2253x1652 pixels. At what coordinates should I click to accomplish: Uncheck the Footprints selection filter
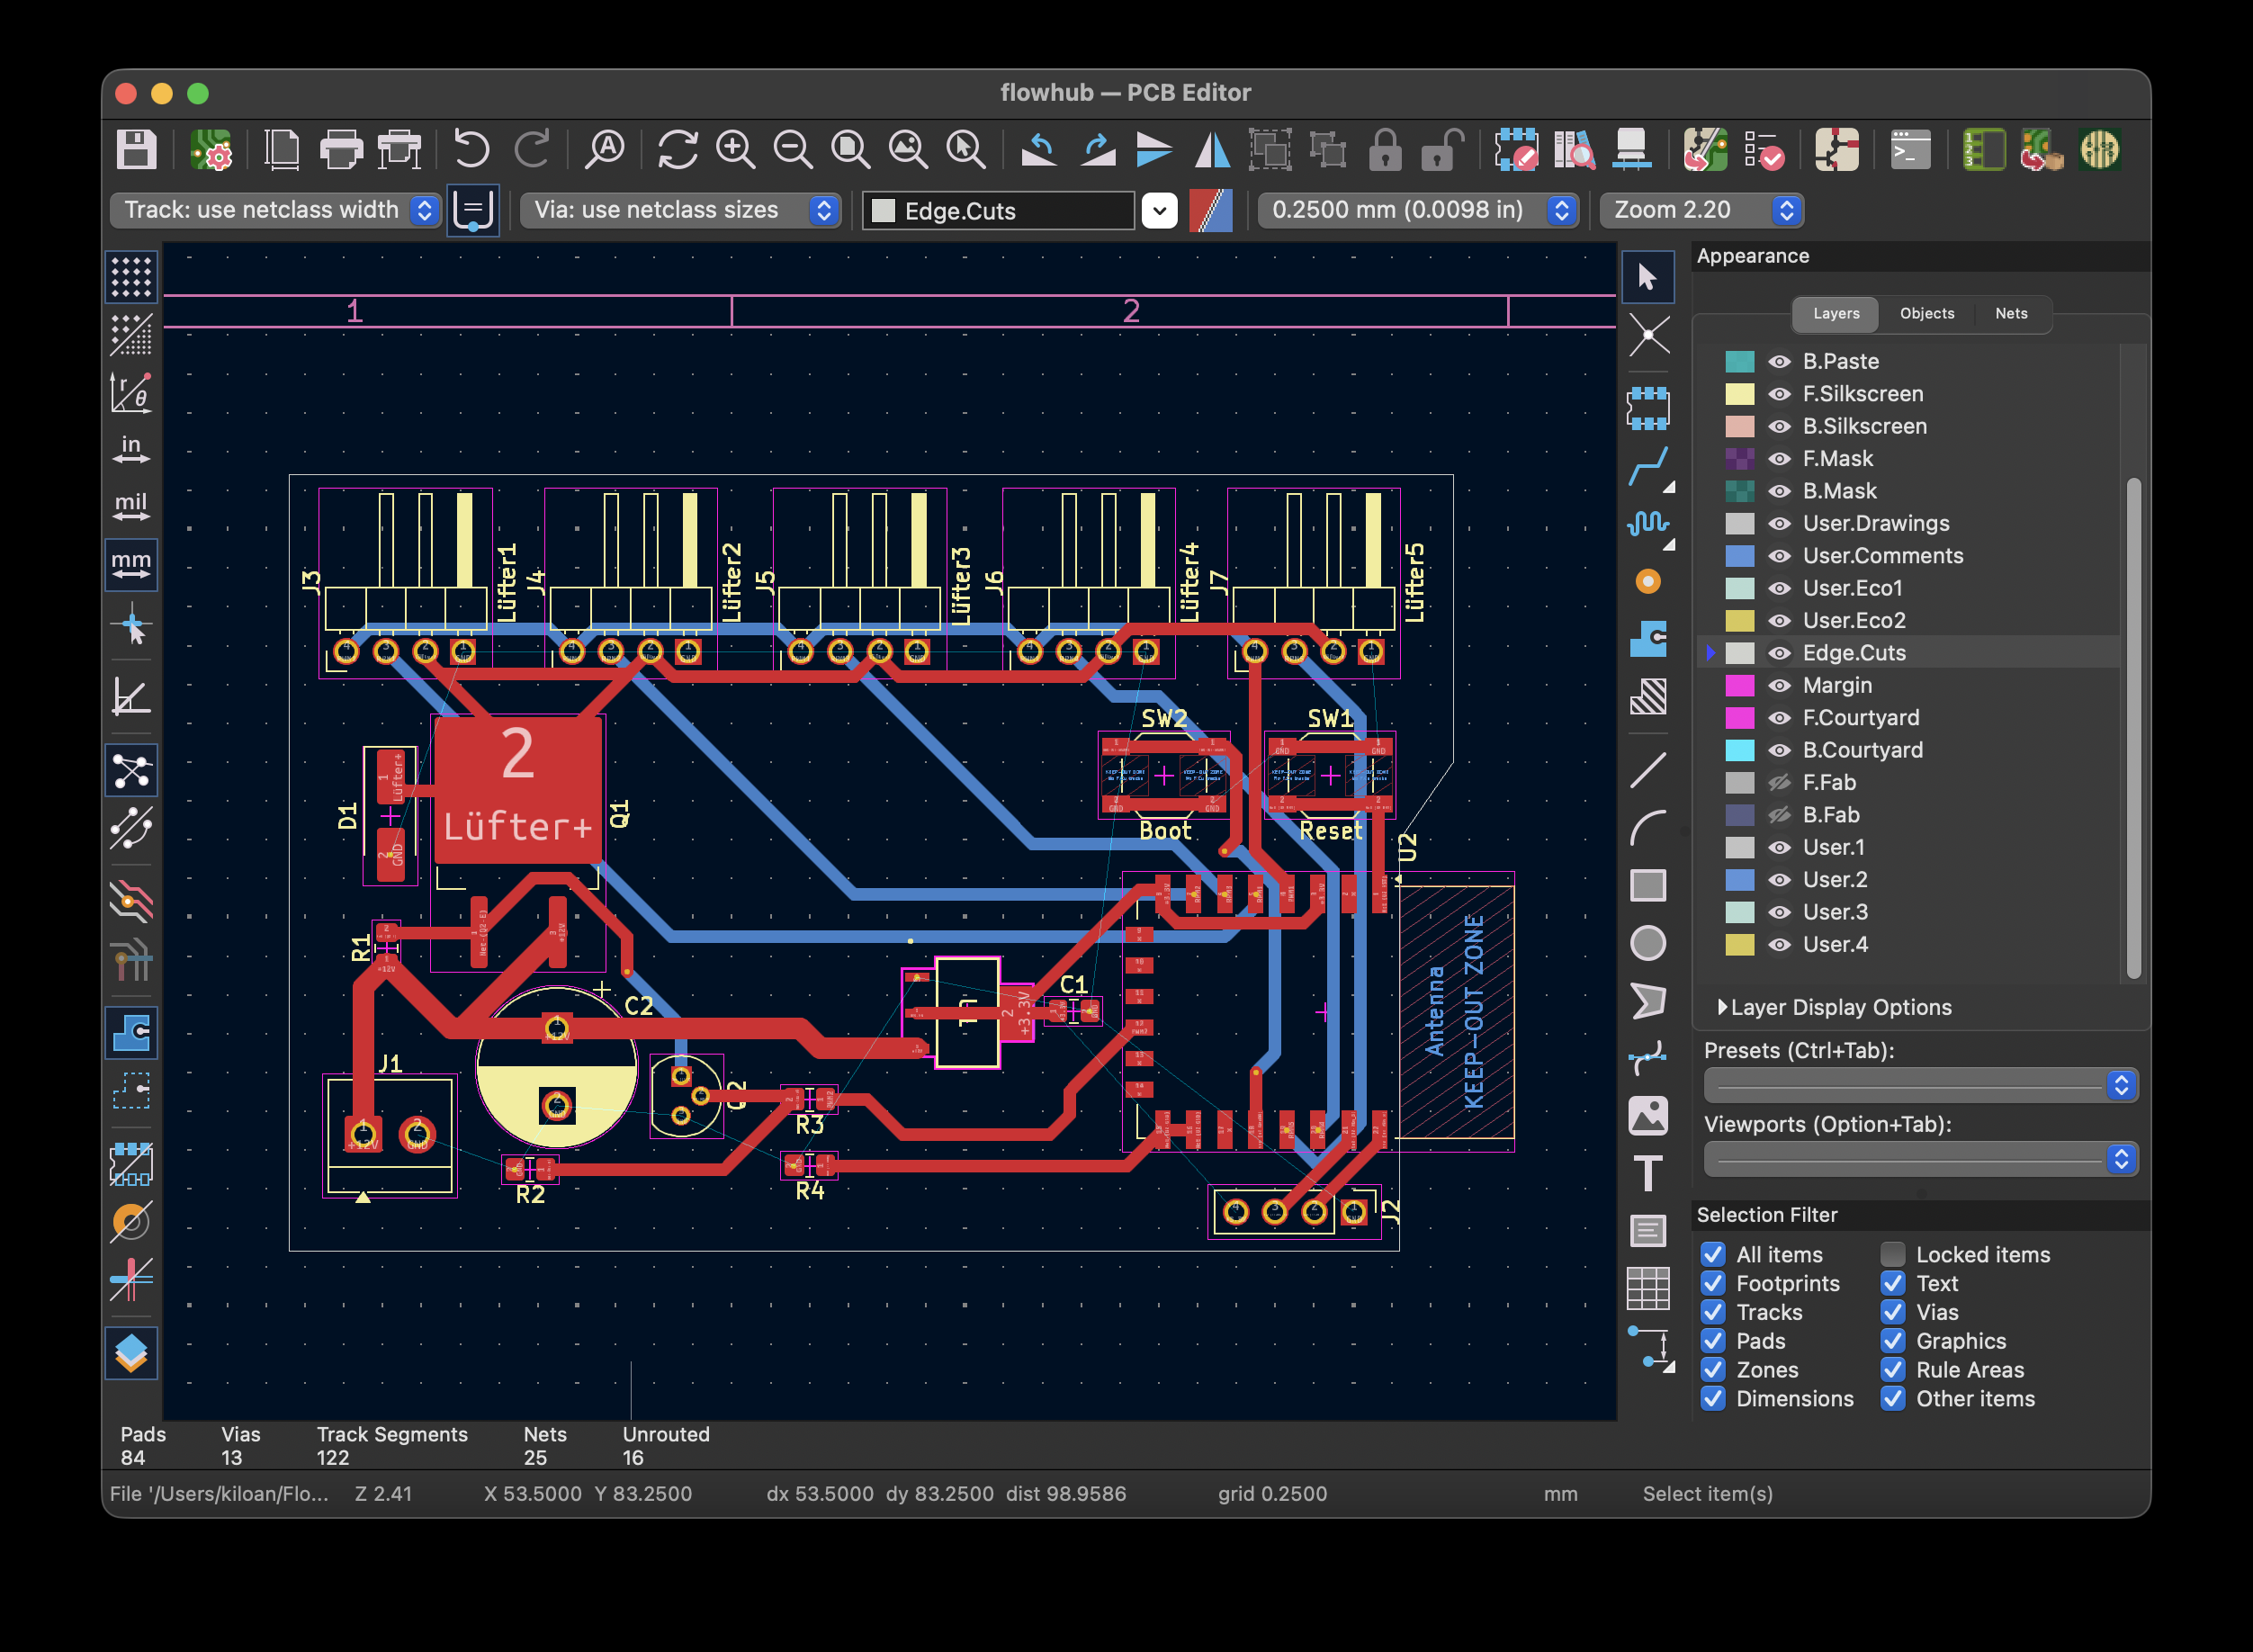pos(1713,1283)
